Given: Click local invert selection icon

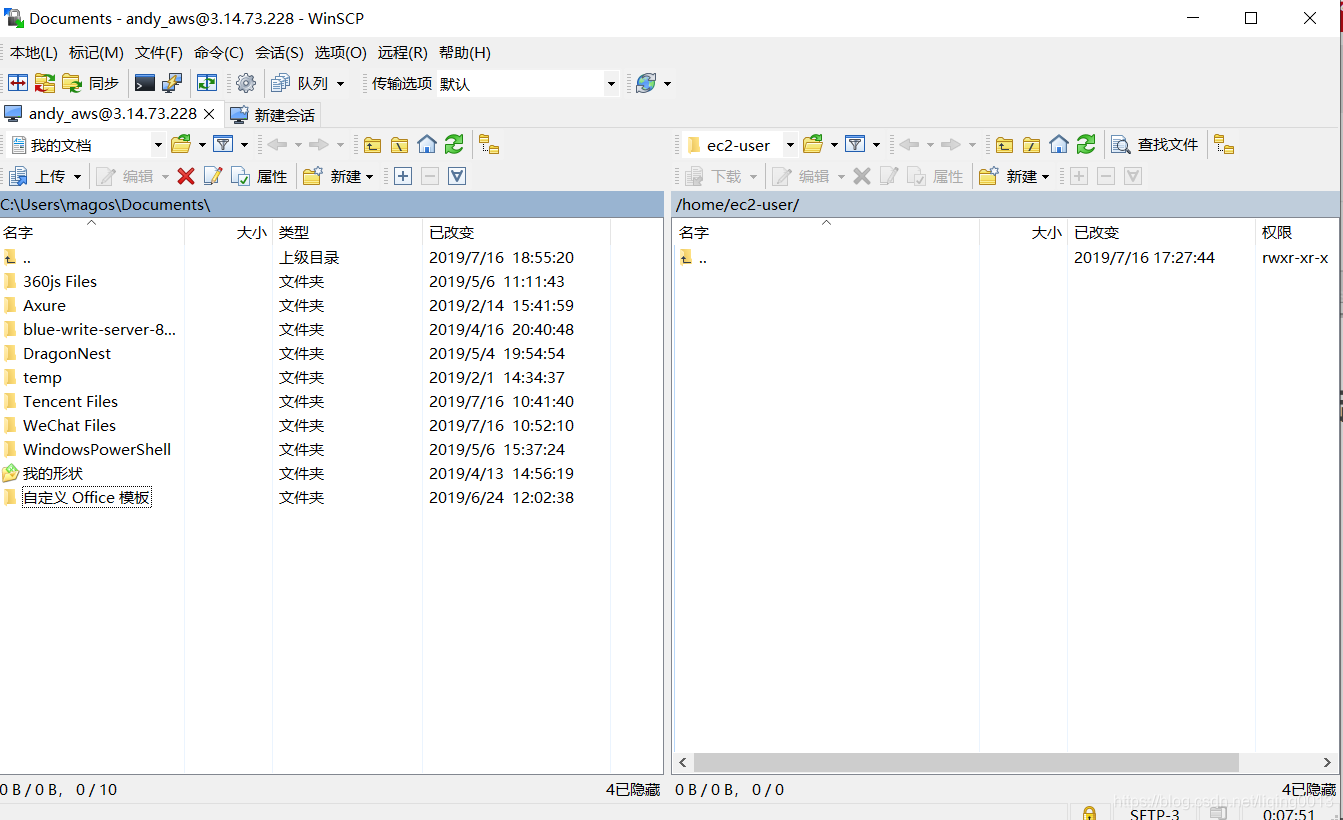Looking at the screenshot, I should [x=457, y=176].
